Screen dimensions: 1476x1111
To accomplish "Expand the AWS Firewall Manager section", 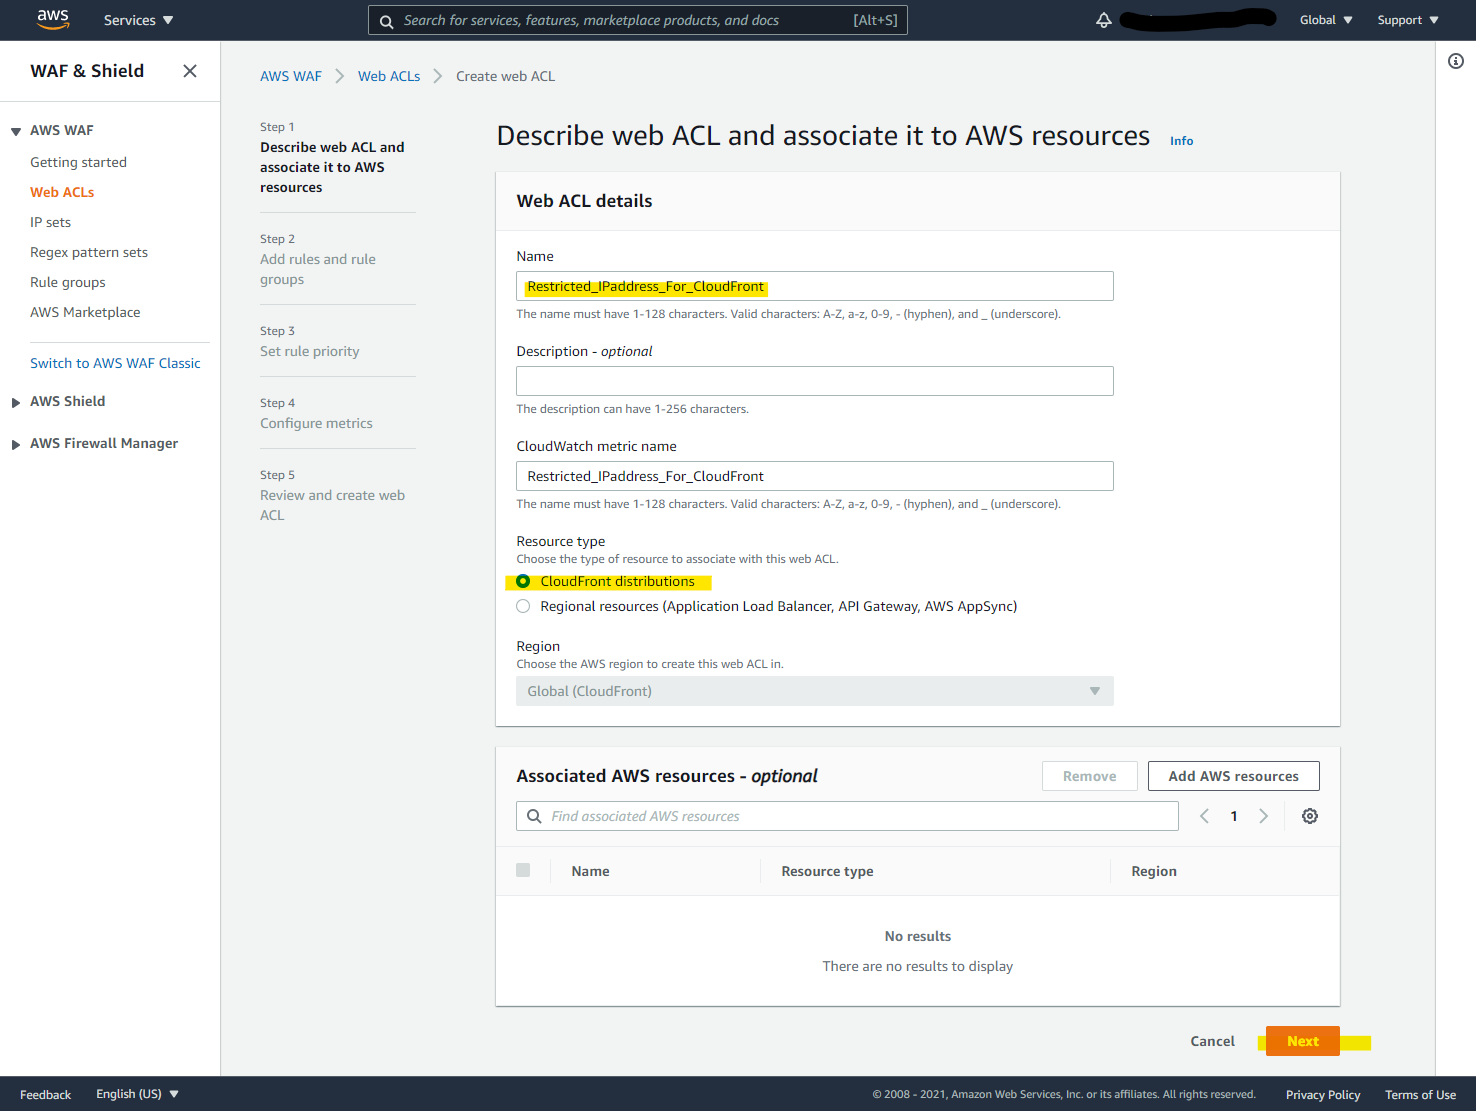I will click(16, 444).
